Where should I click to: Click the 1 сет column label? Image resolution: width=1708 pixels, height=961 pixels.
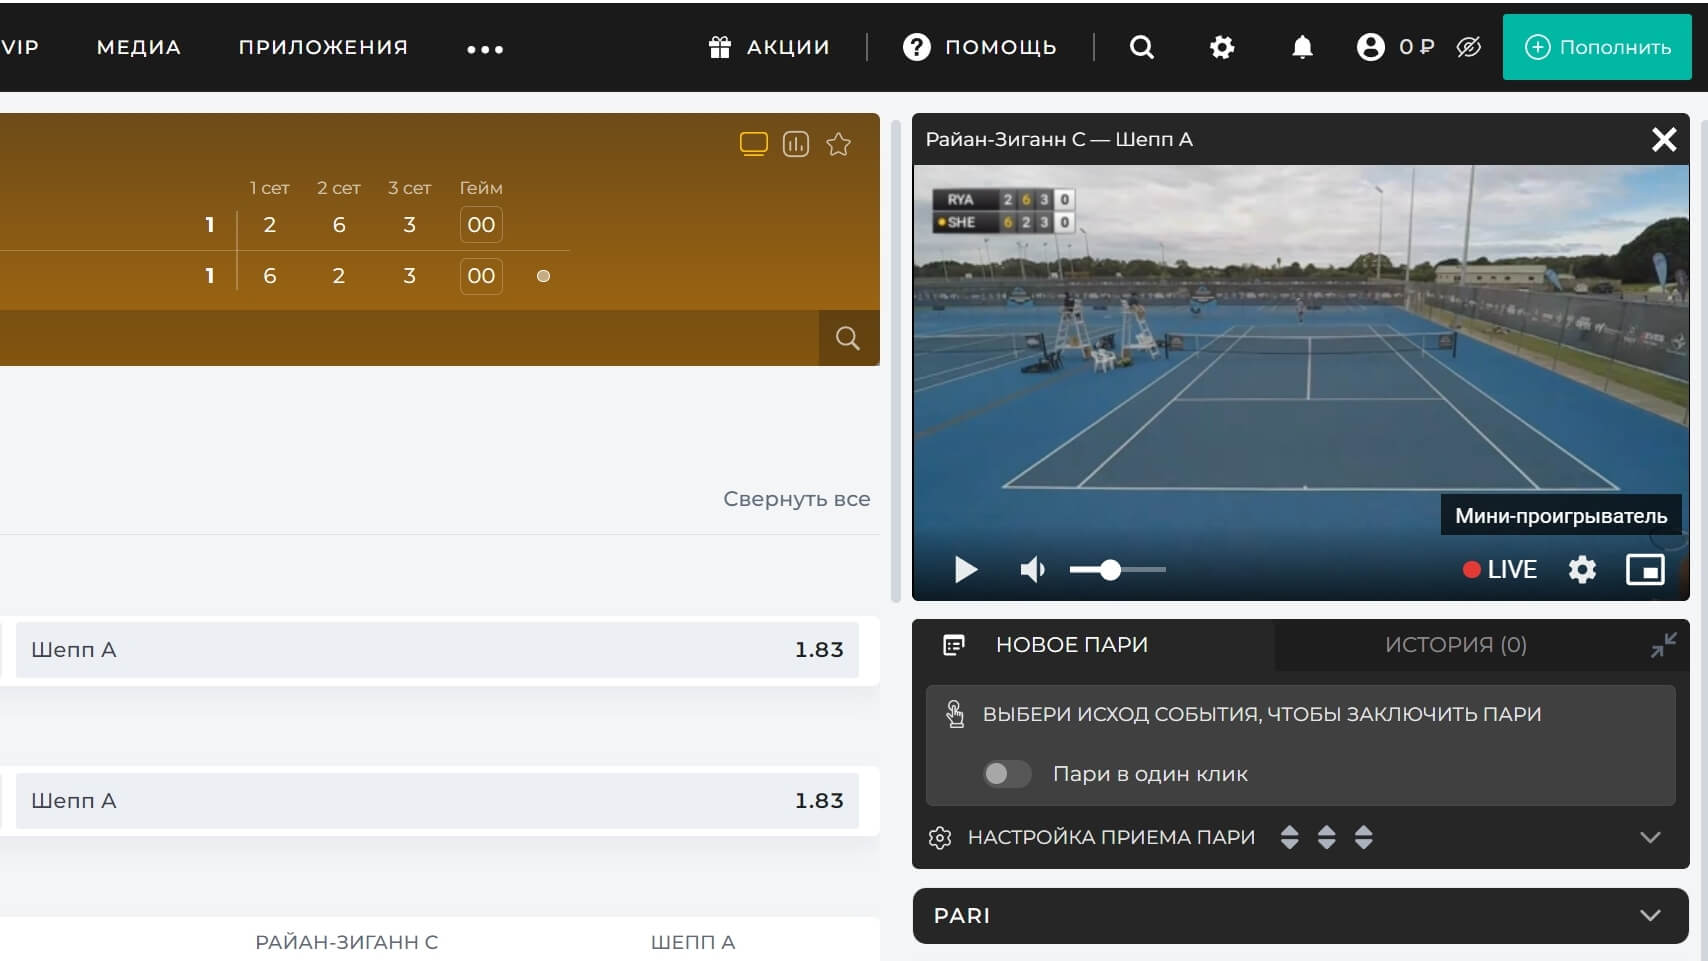pos(269,188)
